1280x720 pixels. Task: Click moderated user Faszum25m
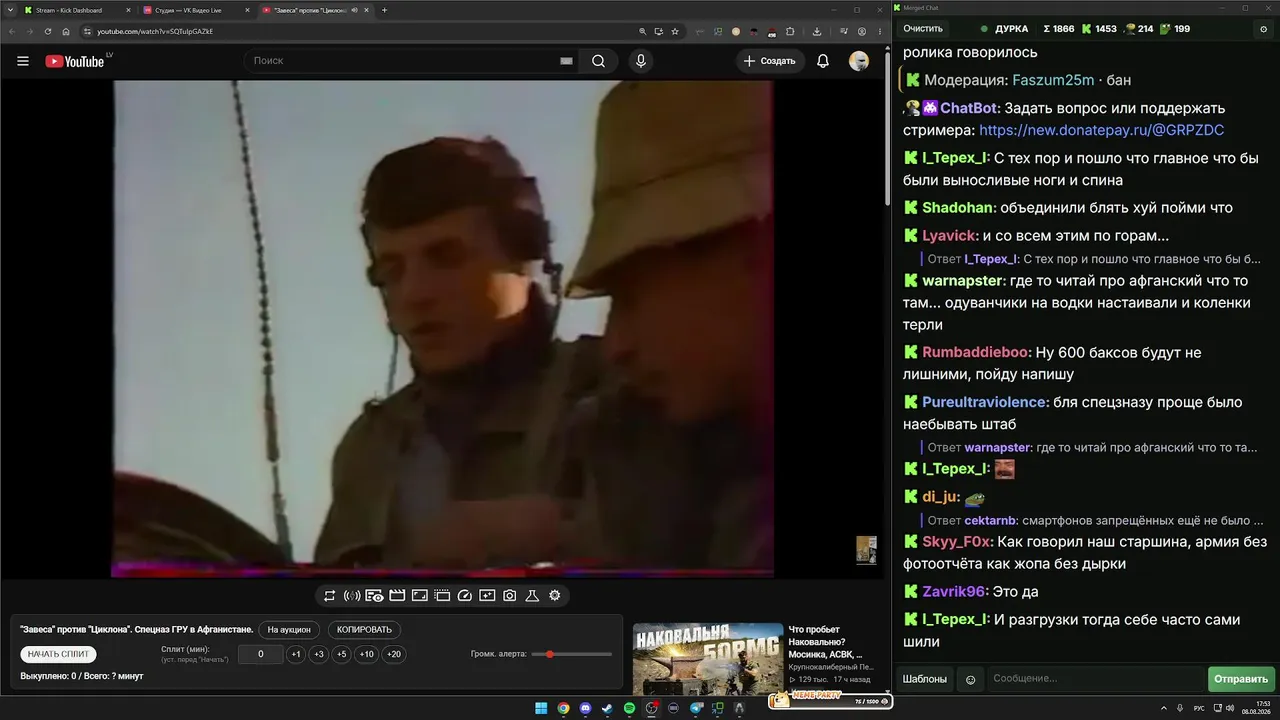pos(1053,80)
